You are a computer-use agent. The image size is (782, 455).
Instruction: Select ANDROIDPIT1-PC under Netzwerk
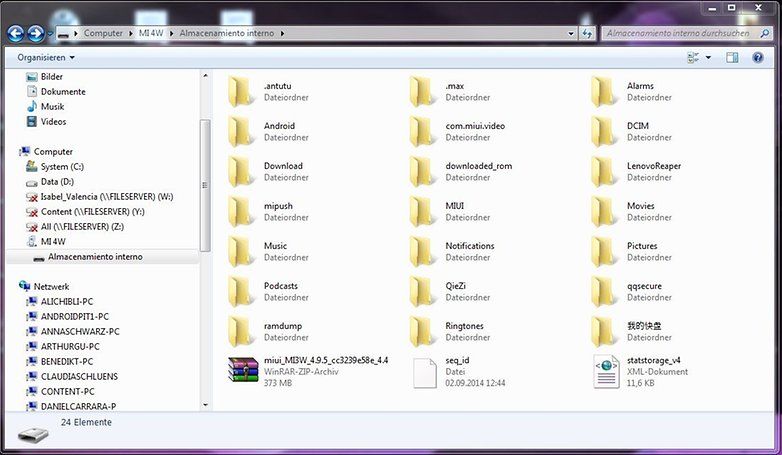75,316
